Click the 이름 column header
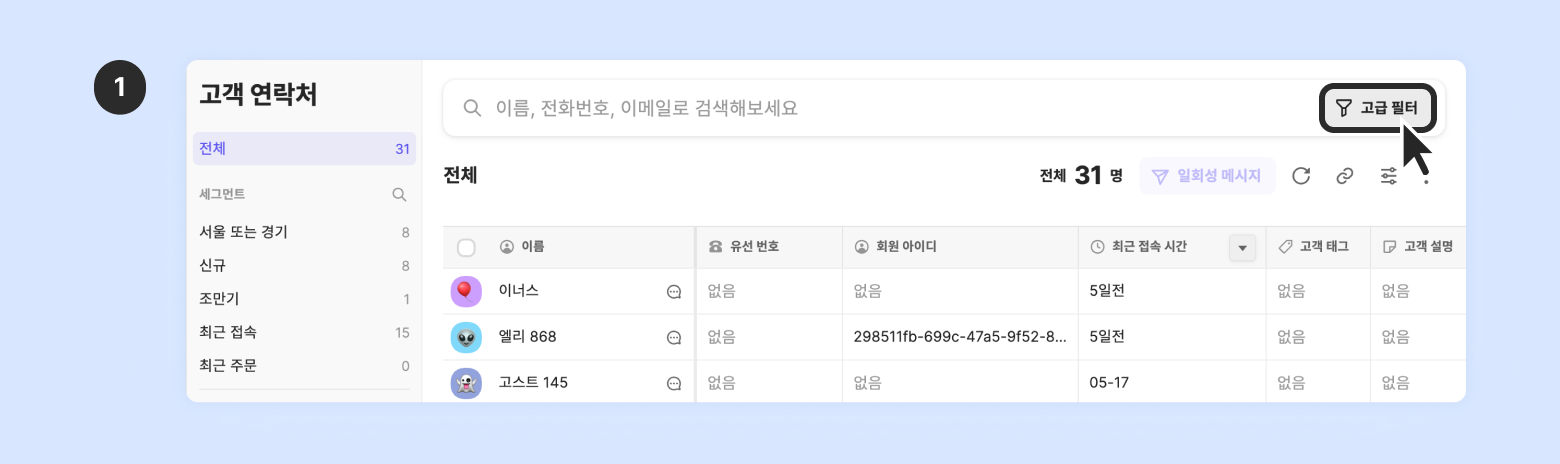The image size is (1560, 464). 532,247
